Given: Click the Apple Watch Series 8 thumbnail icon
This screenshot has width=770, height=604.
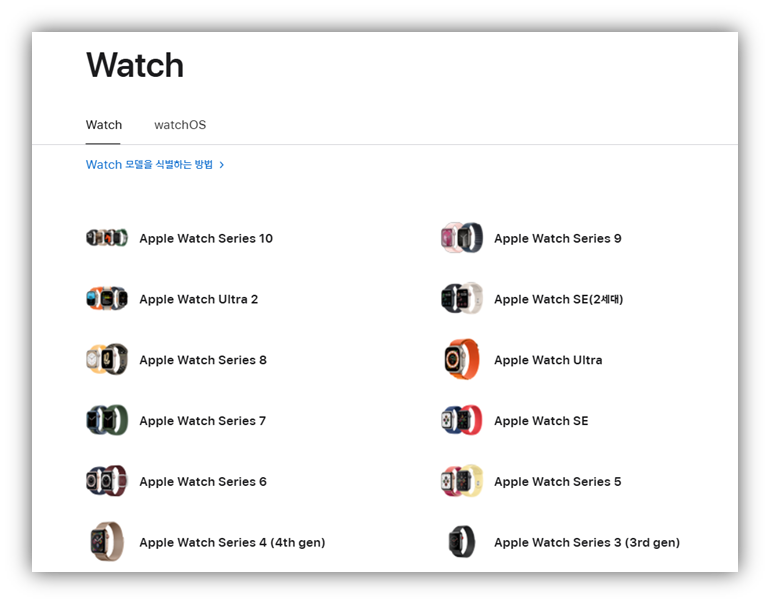Looking at the screenshot, I should click(107, 360).
